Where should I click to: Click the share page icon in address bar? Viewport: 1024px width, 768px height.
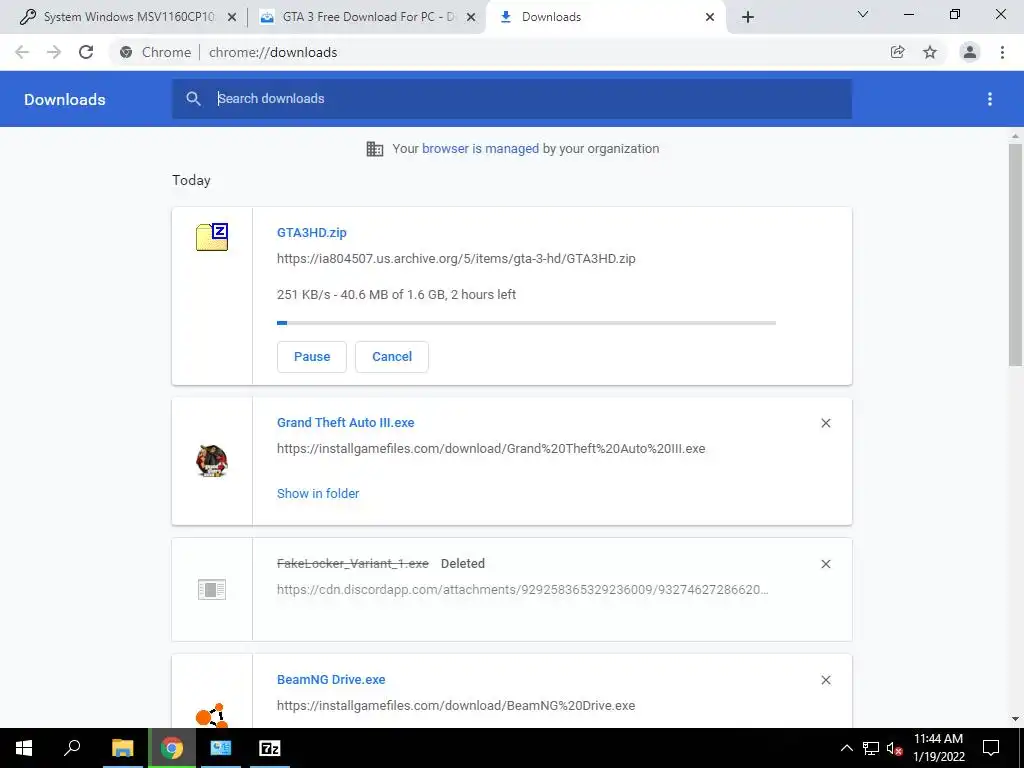897,52
